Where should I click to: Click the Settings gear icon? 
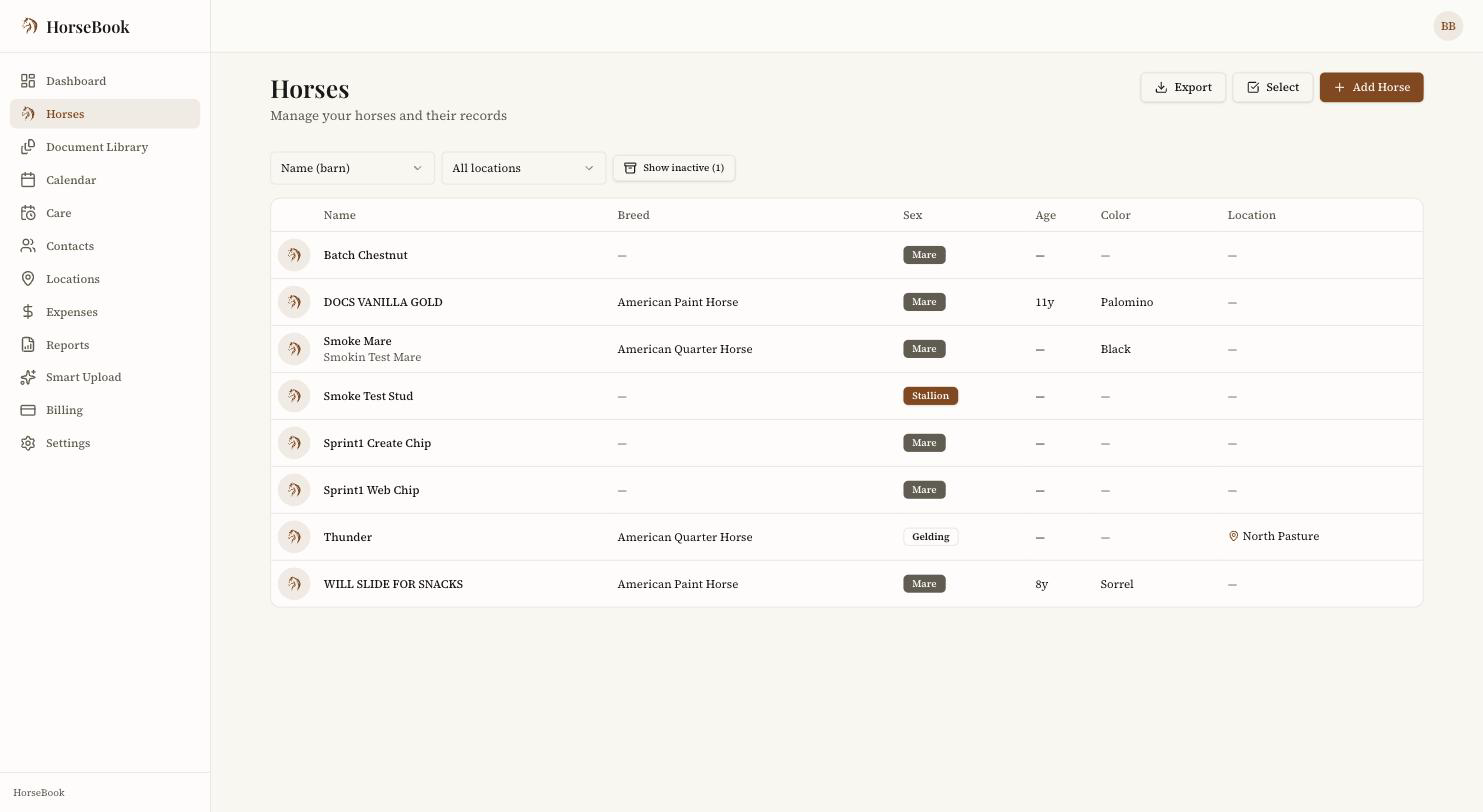pos(28,443)
